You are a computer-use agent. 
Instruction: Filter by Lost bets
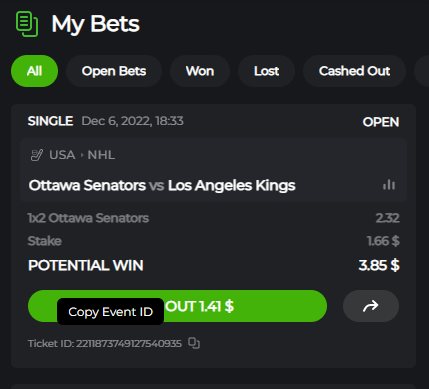pos(266,71)
